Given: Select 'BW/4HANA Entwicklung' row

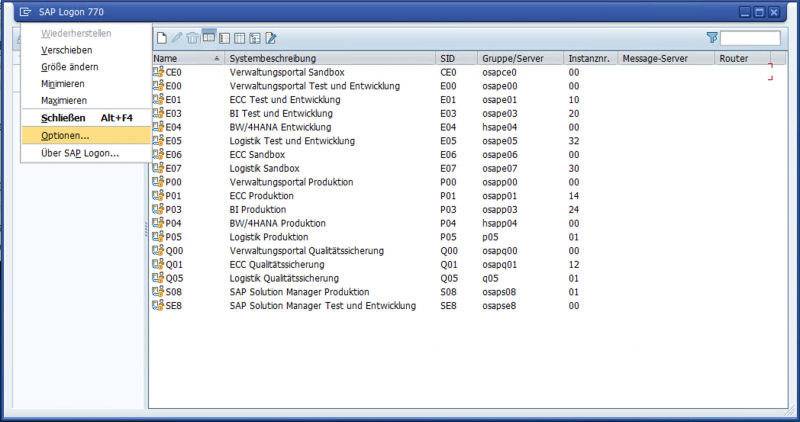Looking at the screenshot, I should (280, 128).
